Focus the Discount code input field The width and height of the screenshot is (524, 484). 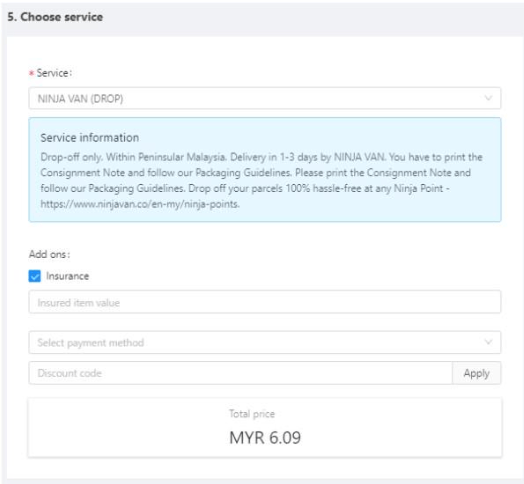[x=241, y=373]
